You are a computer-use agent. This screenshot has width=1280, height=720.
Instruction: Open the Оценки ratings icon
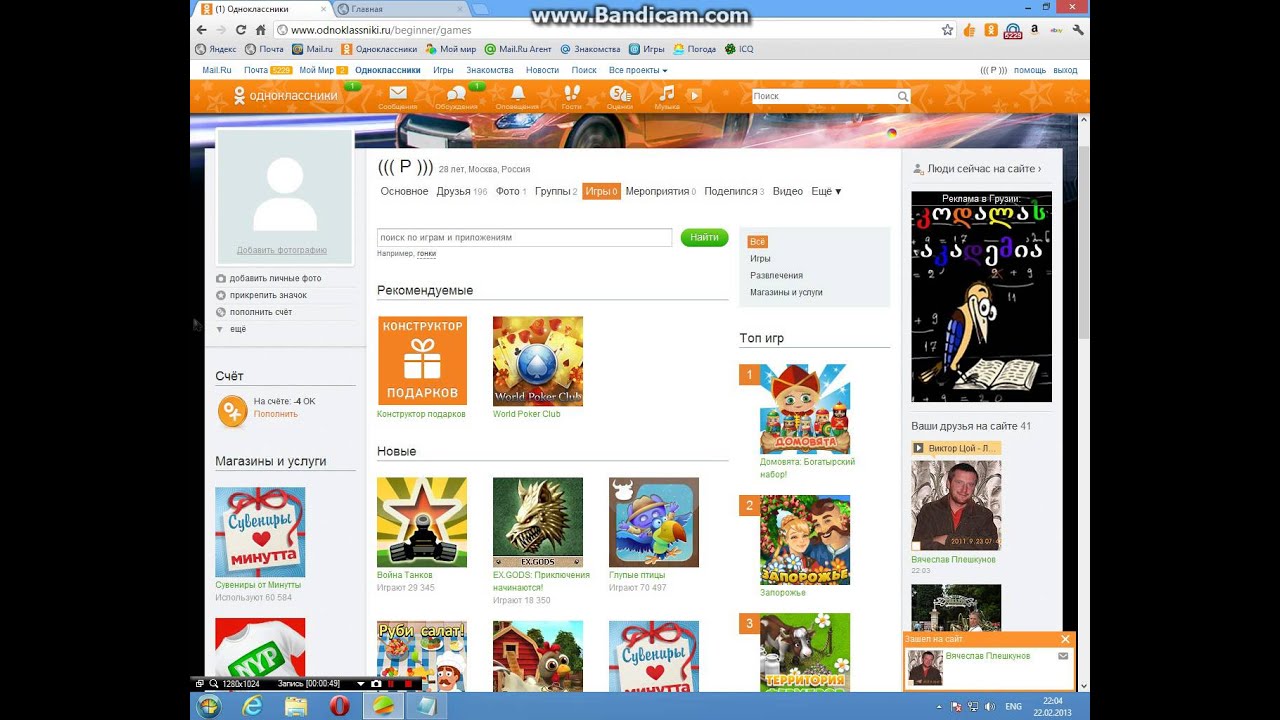pos(620,93)
